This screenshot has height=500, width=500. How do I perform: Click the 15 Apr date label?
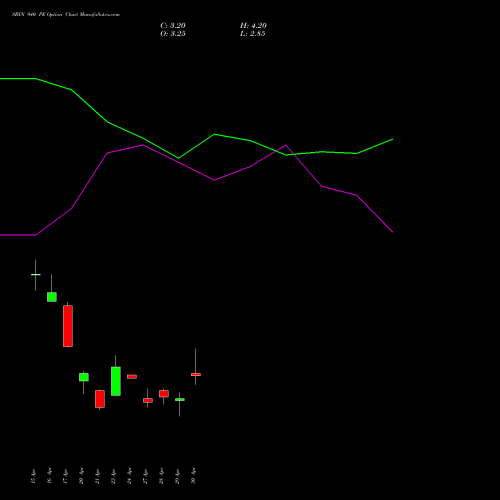pos(33,476)
